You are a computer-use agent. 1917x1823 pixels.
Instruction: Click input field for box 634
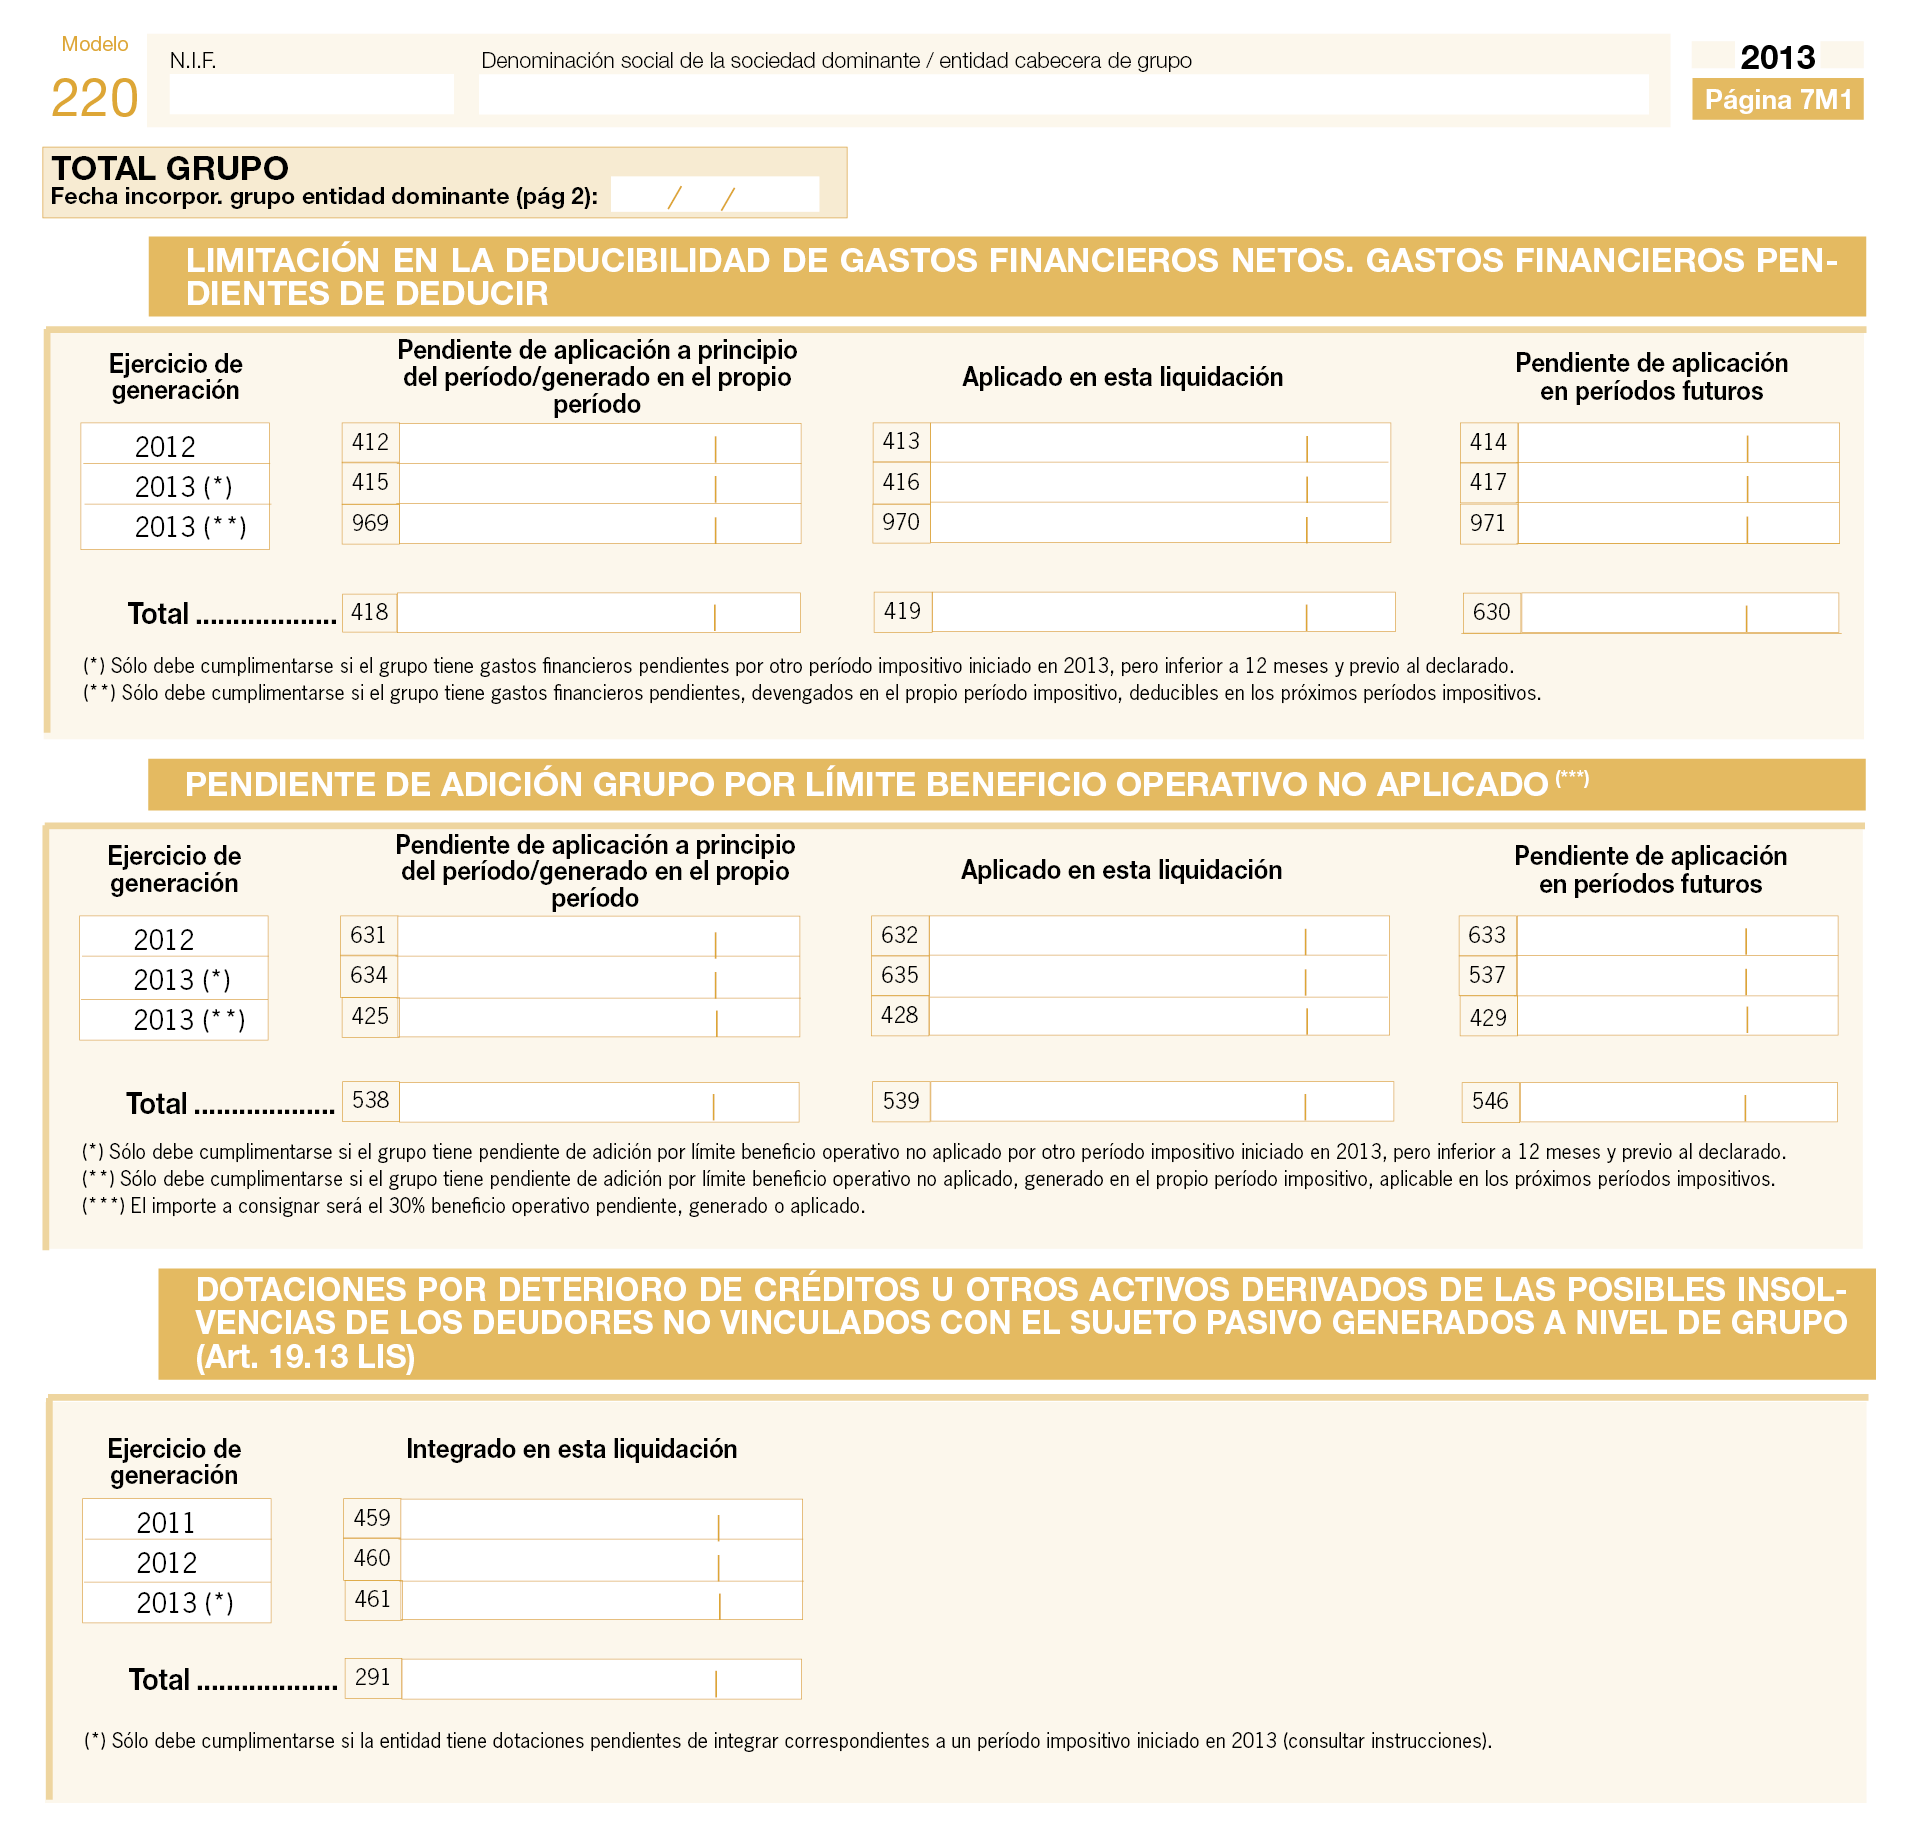[x=599, y=977]
